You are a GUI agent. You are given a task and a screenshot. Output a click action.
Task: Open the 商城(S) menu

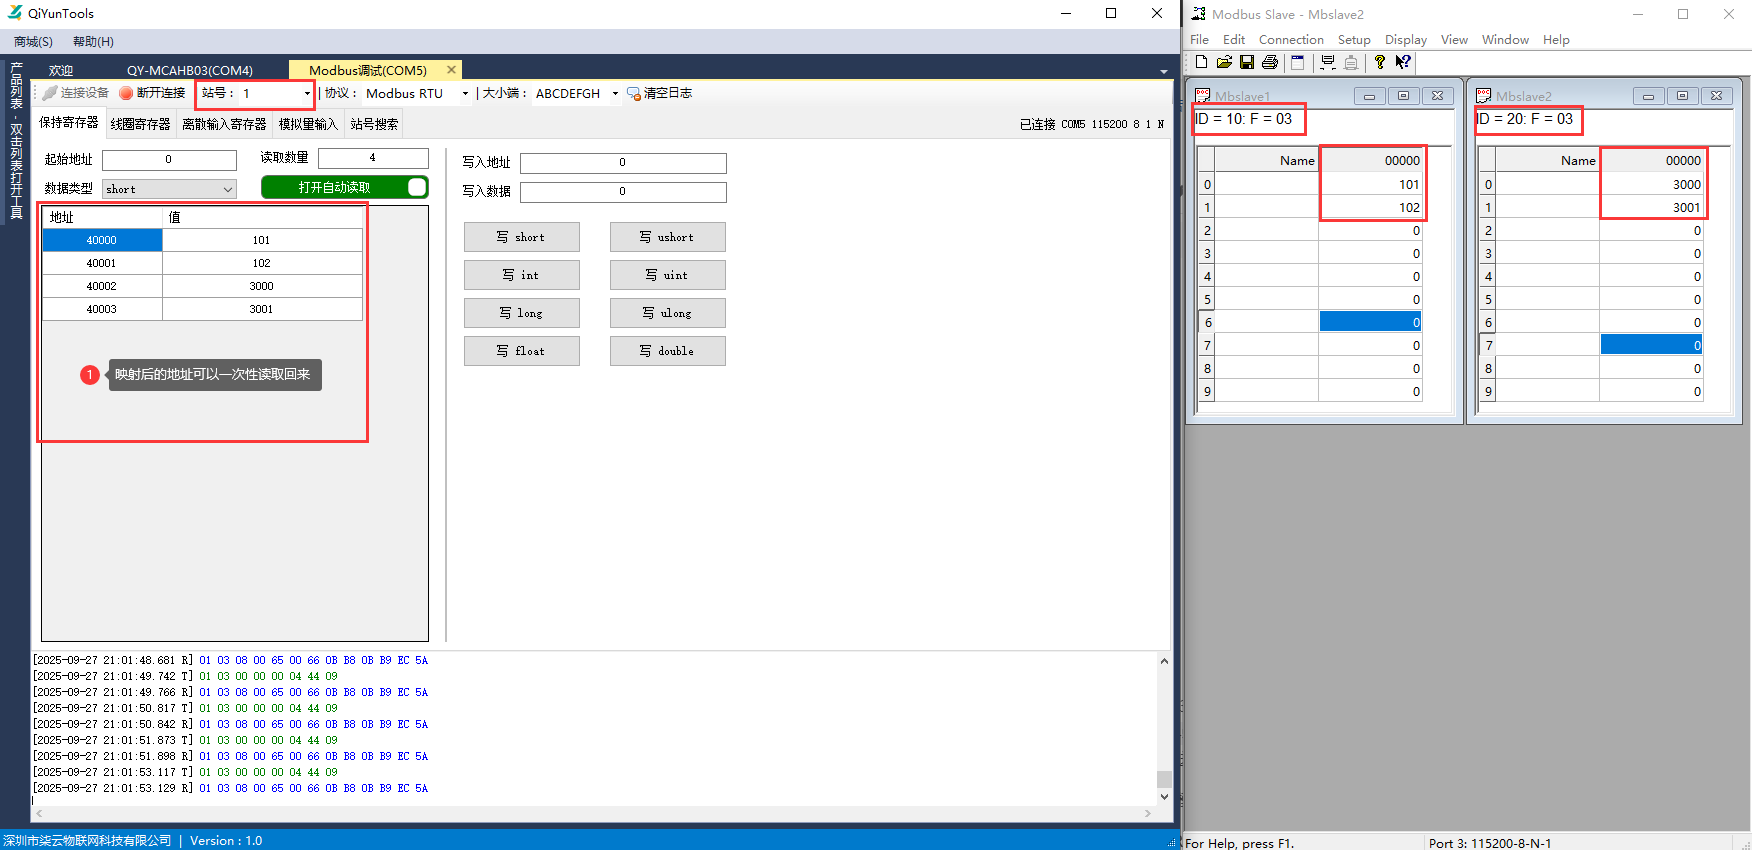[33, 42]
